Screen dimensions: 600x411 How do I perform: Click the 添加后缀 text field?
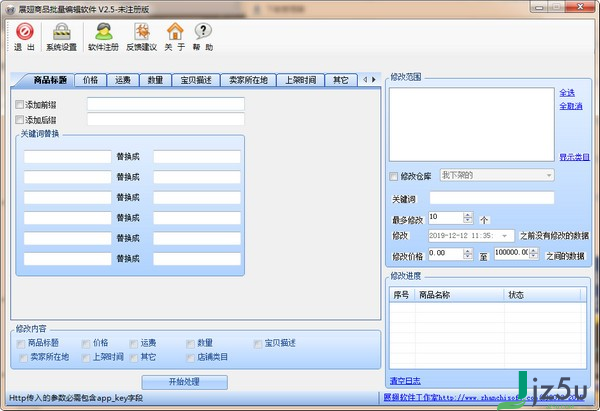(166, 119)
